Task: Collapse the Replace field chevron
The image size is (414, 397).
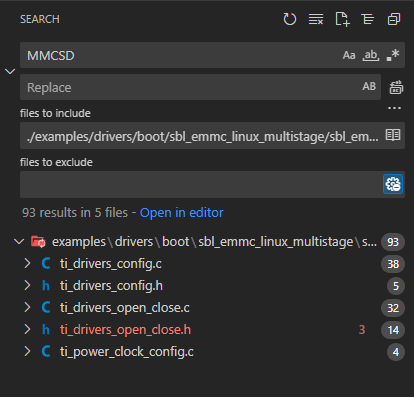Action: [x=10, y=71]
